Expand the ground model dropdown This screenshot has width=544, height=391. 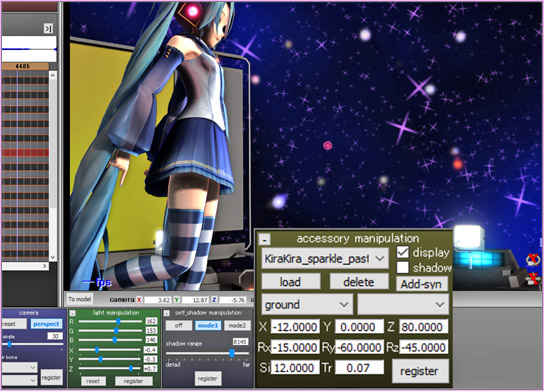coord(307,305)
